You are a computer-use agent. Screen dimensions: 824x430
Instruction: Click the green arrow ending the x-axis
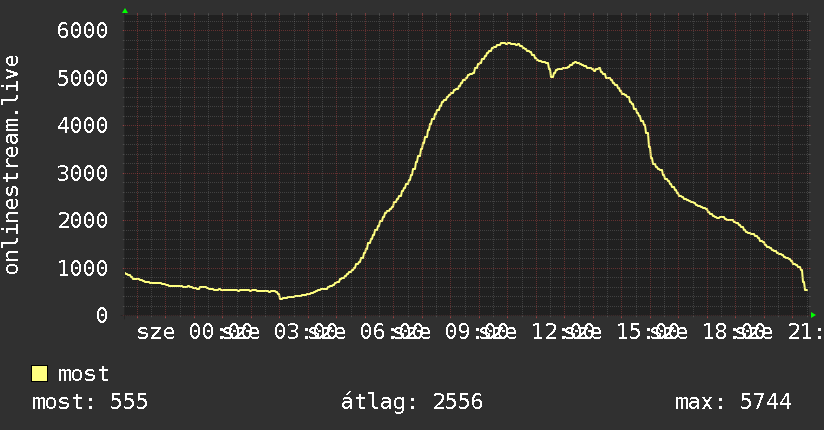[813, 315]
